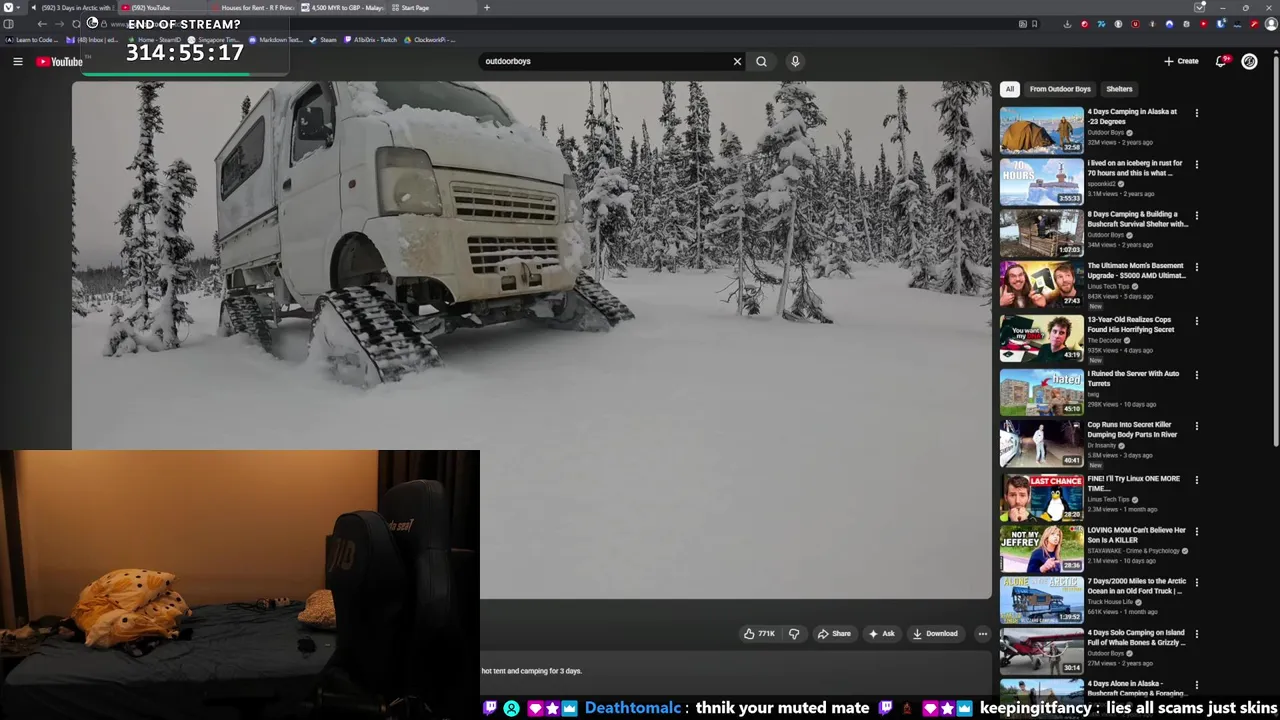
Task: Dislike the video with the thumbs-down button
Action: (794, 633)
